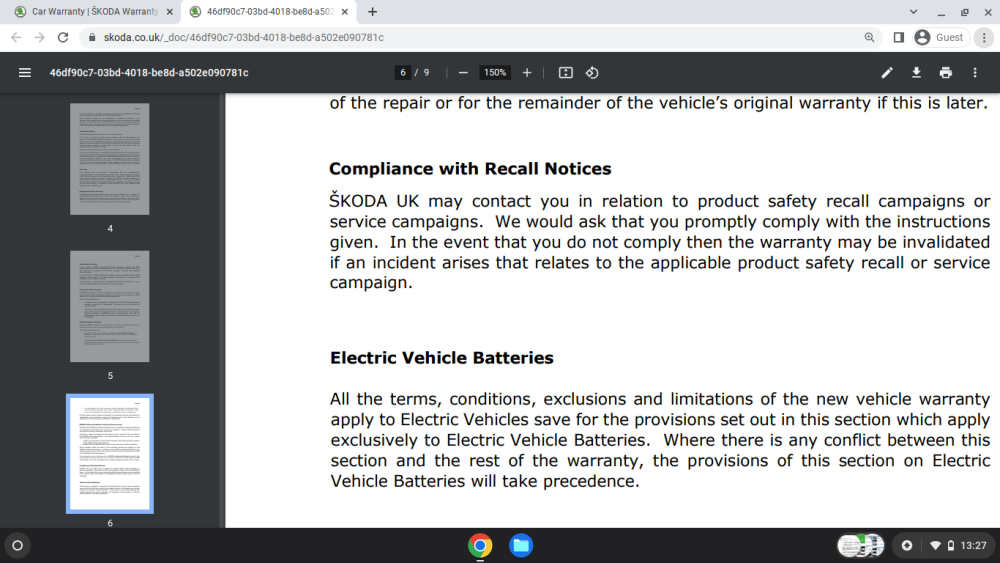Viewport: 1000px width, 563px height.
Task: Close the 46df90c7 PDF tab
Action: coord(344,11)
